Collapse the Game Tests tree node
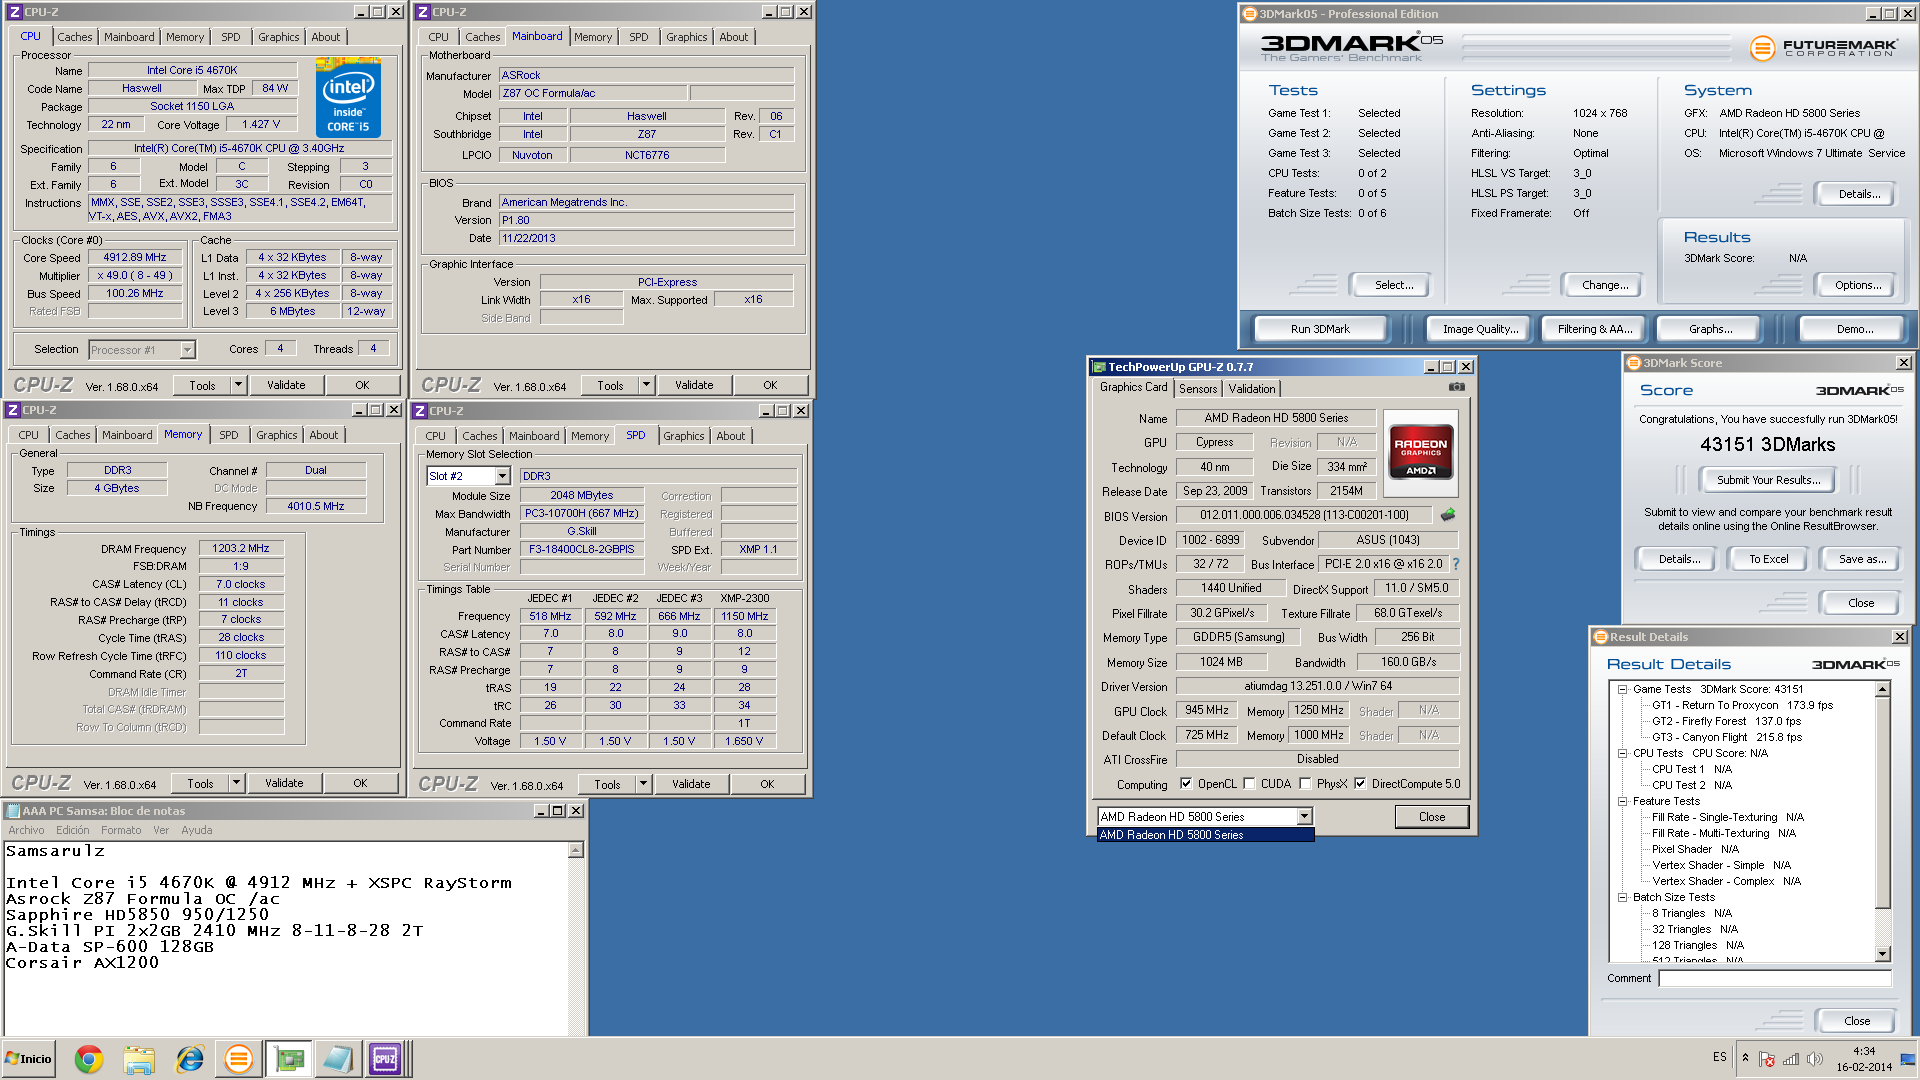The width and height of the screenshot is (1920, 1080). tap(1622, 689)
